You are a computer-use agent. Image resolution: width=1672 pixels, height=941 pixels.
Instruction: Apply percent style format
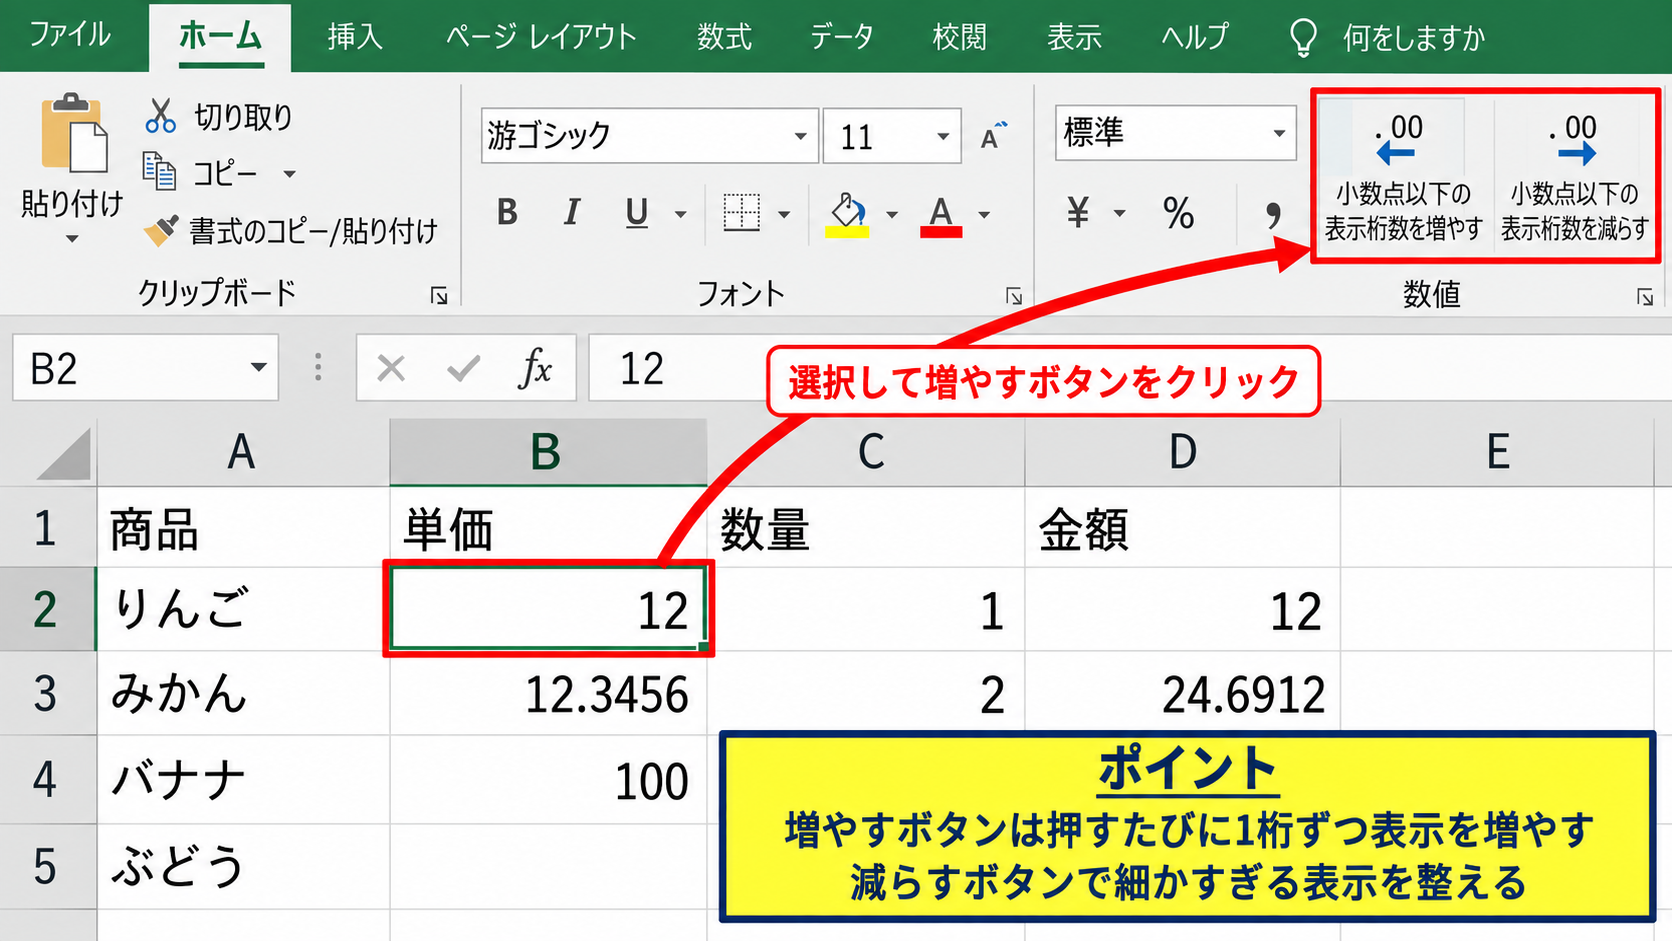tap(1179, 213)
